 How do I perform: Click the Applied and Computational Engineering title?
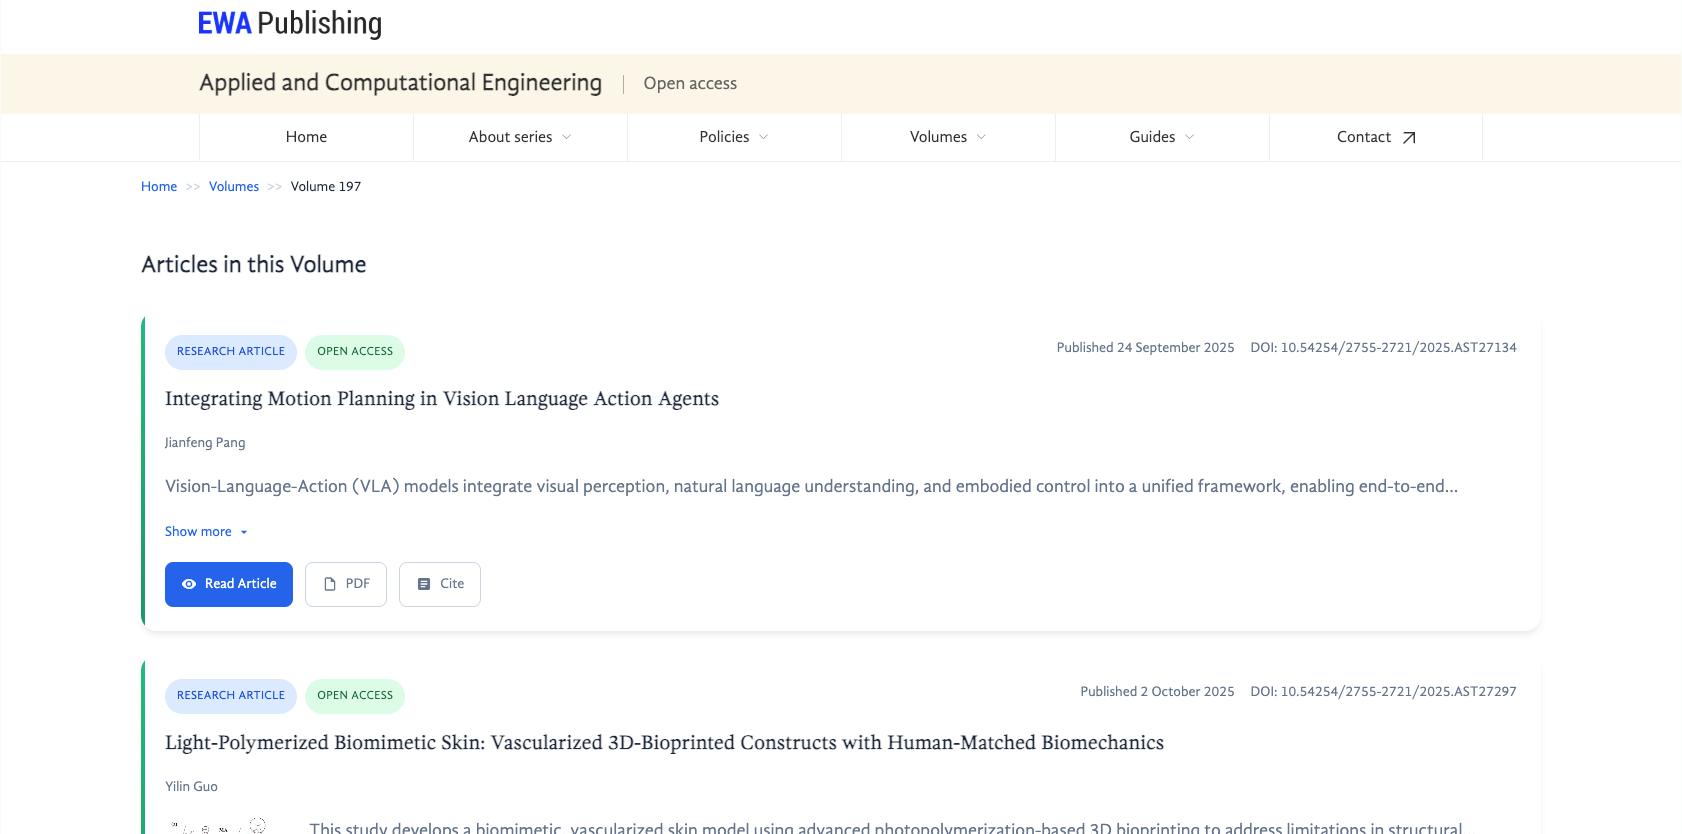tap(401, 83)
